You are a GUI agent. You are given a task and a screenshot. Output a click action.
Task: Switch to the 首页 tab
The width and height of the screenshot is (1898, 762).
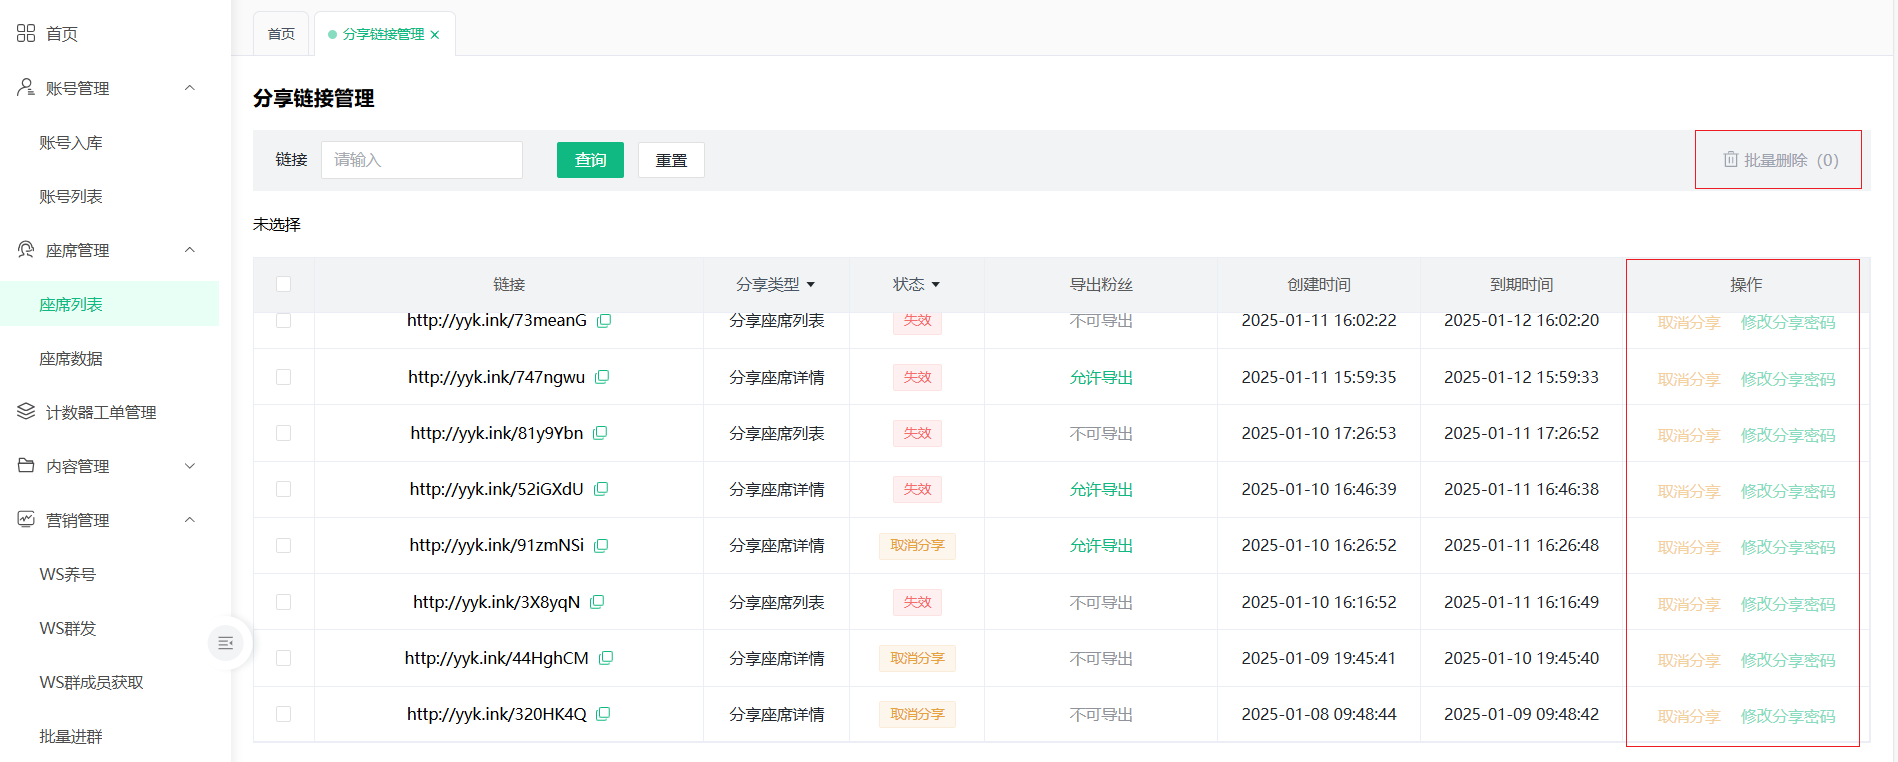(281, 34)
